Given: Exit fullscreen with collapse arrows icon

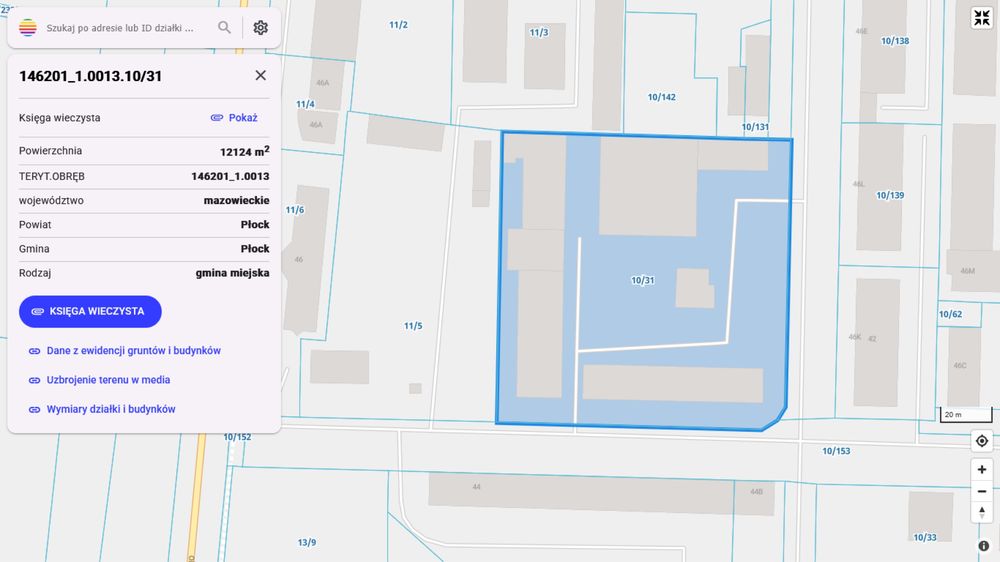Looking at the screenshot, I should 982,18.
